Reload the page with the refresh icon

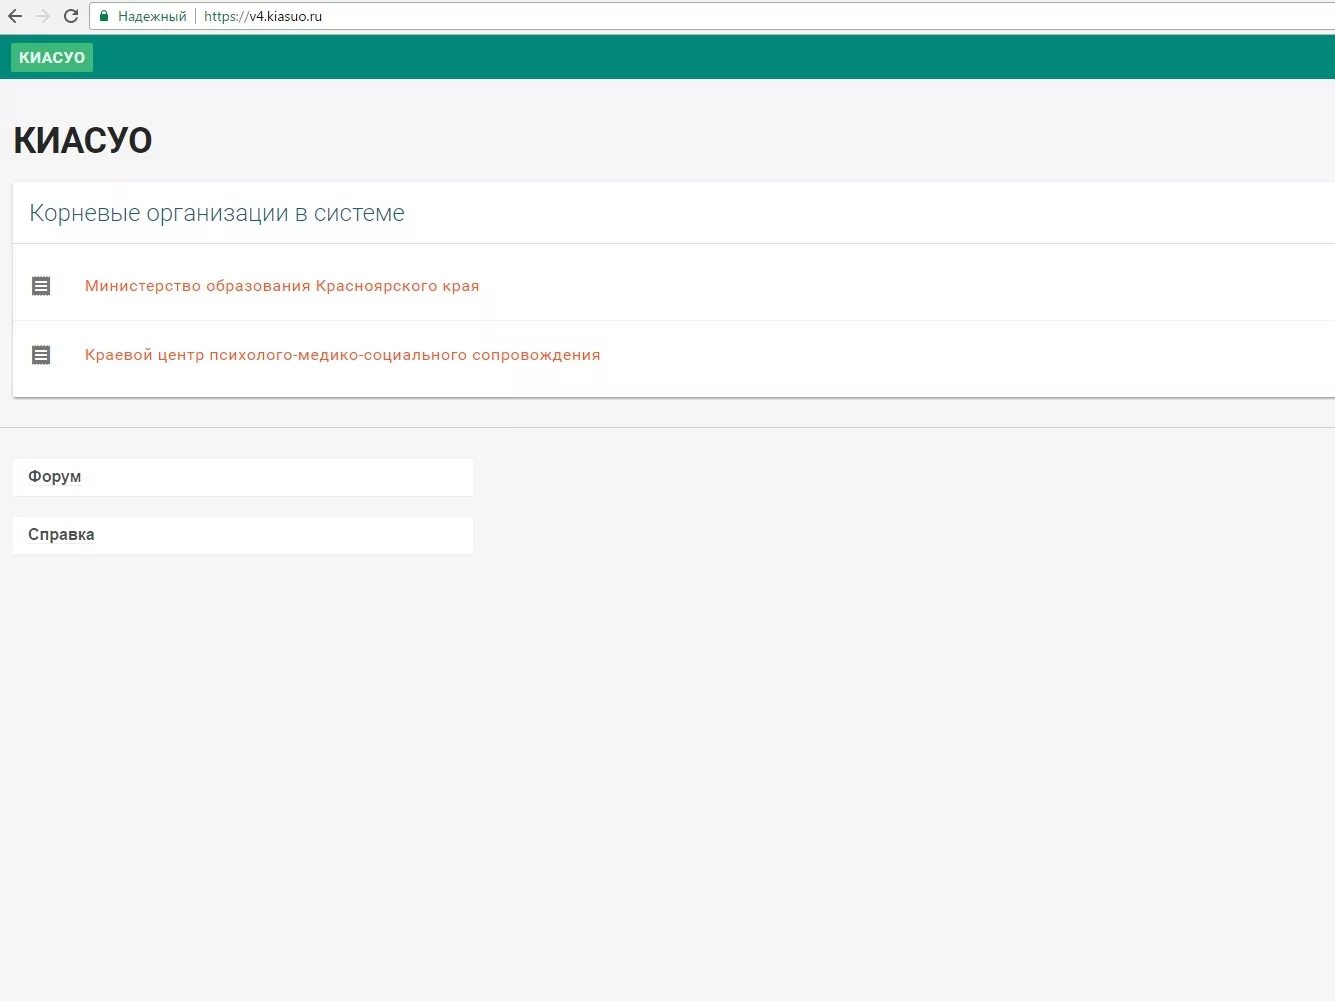pyautogui.click(x=71, y=16)
